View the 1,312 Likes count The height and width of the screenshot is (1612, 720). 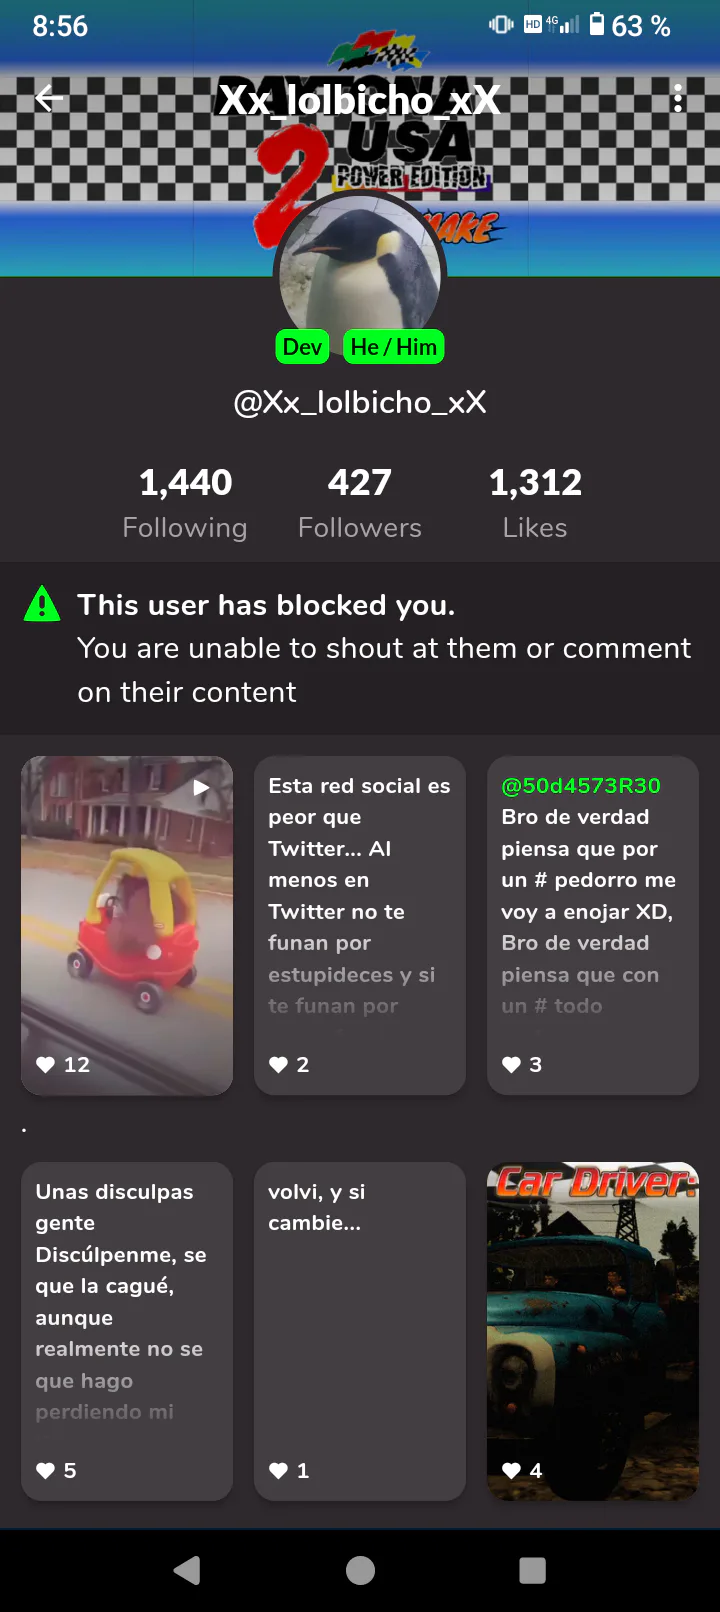(535, 502)
